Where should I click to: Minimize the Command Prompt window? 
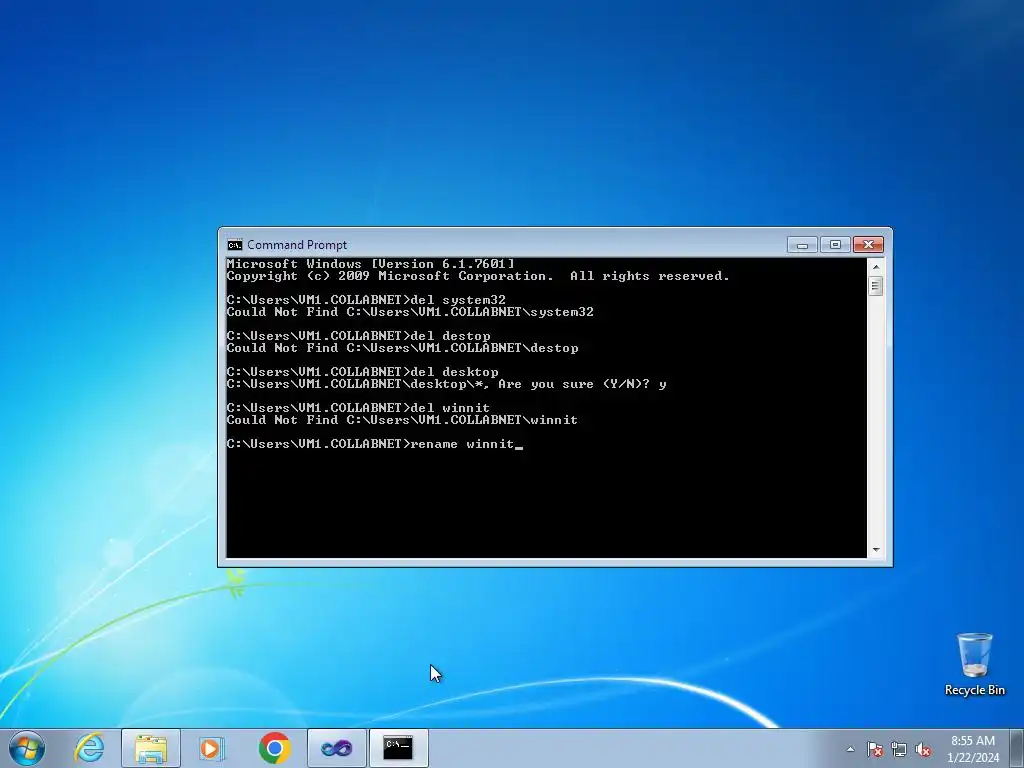803,245
